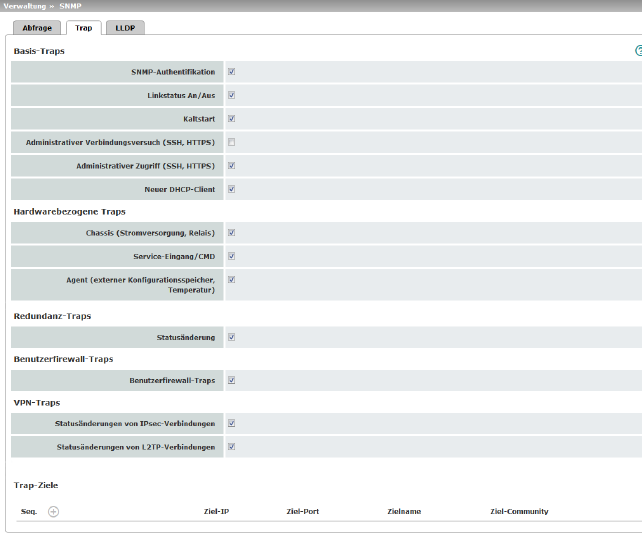Add a new trap target row
Viewport: 642px width, 541px height.
[53, 512]
